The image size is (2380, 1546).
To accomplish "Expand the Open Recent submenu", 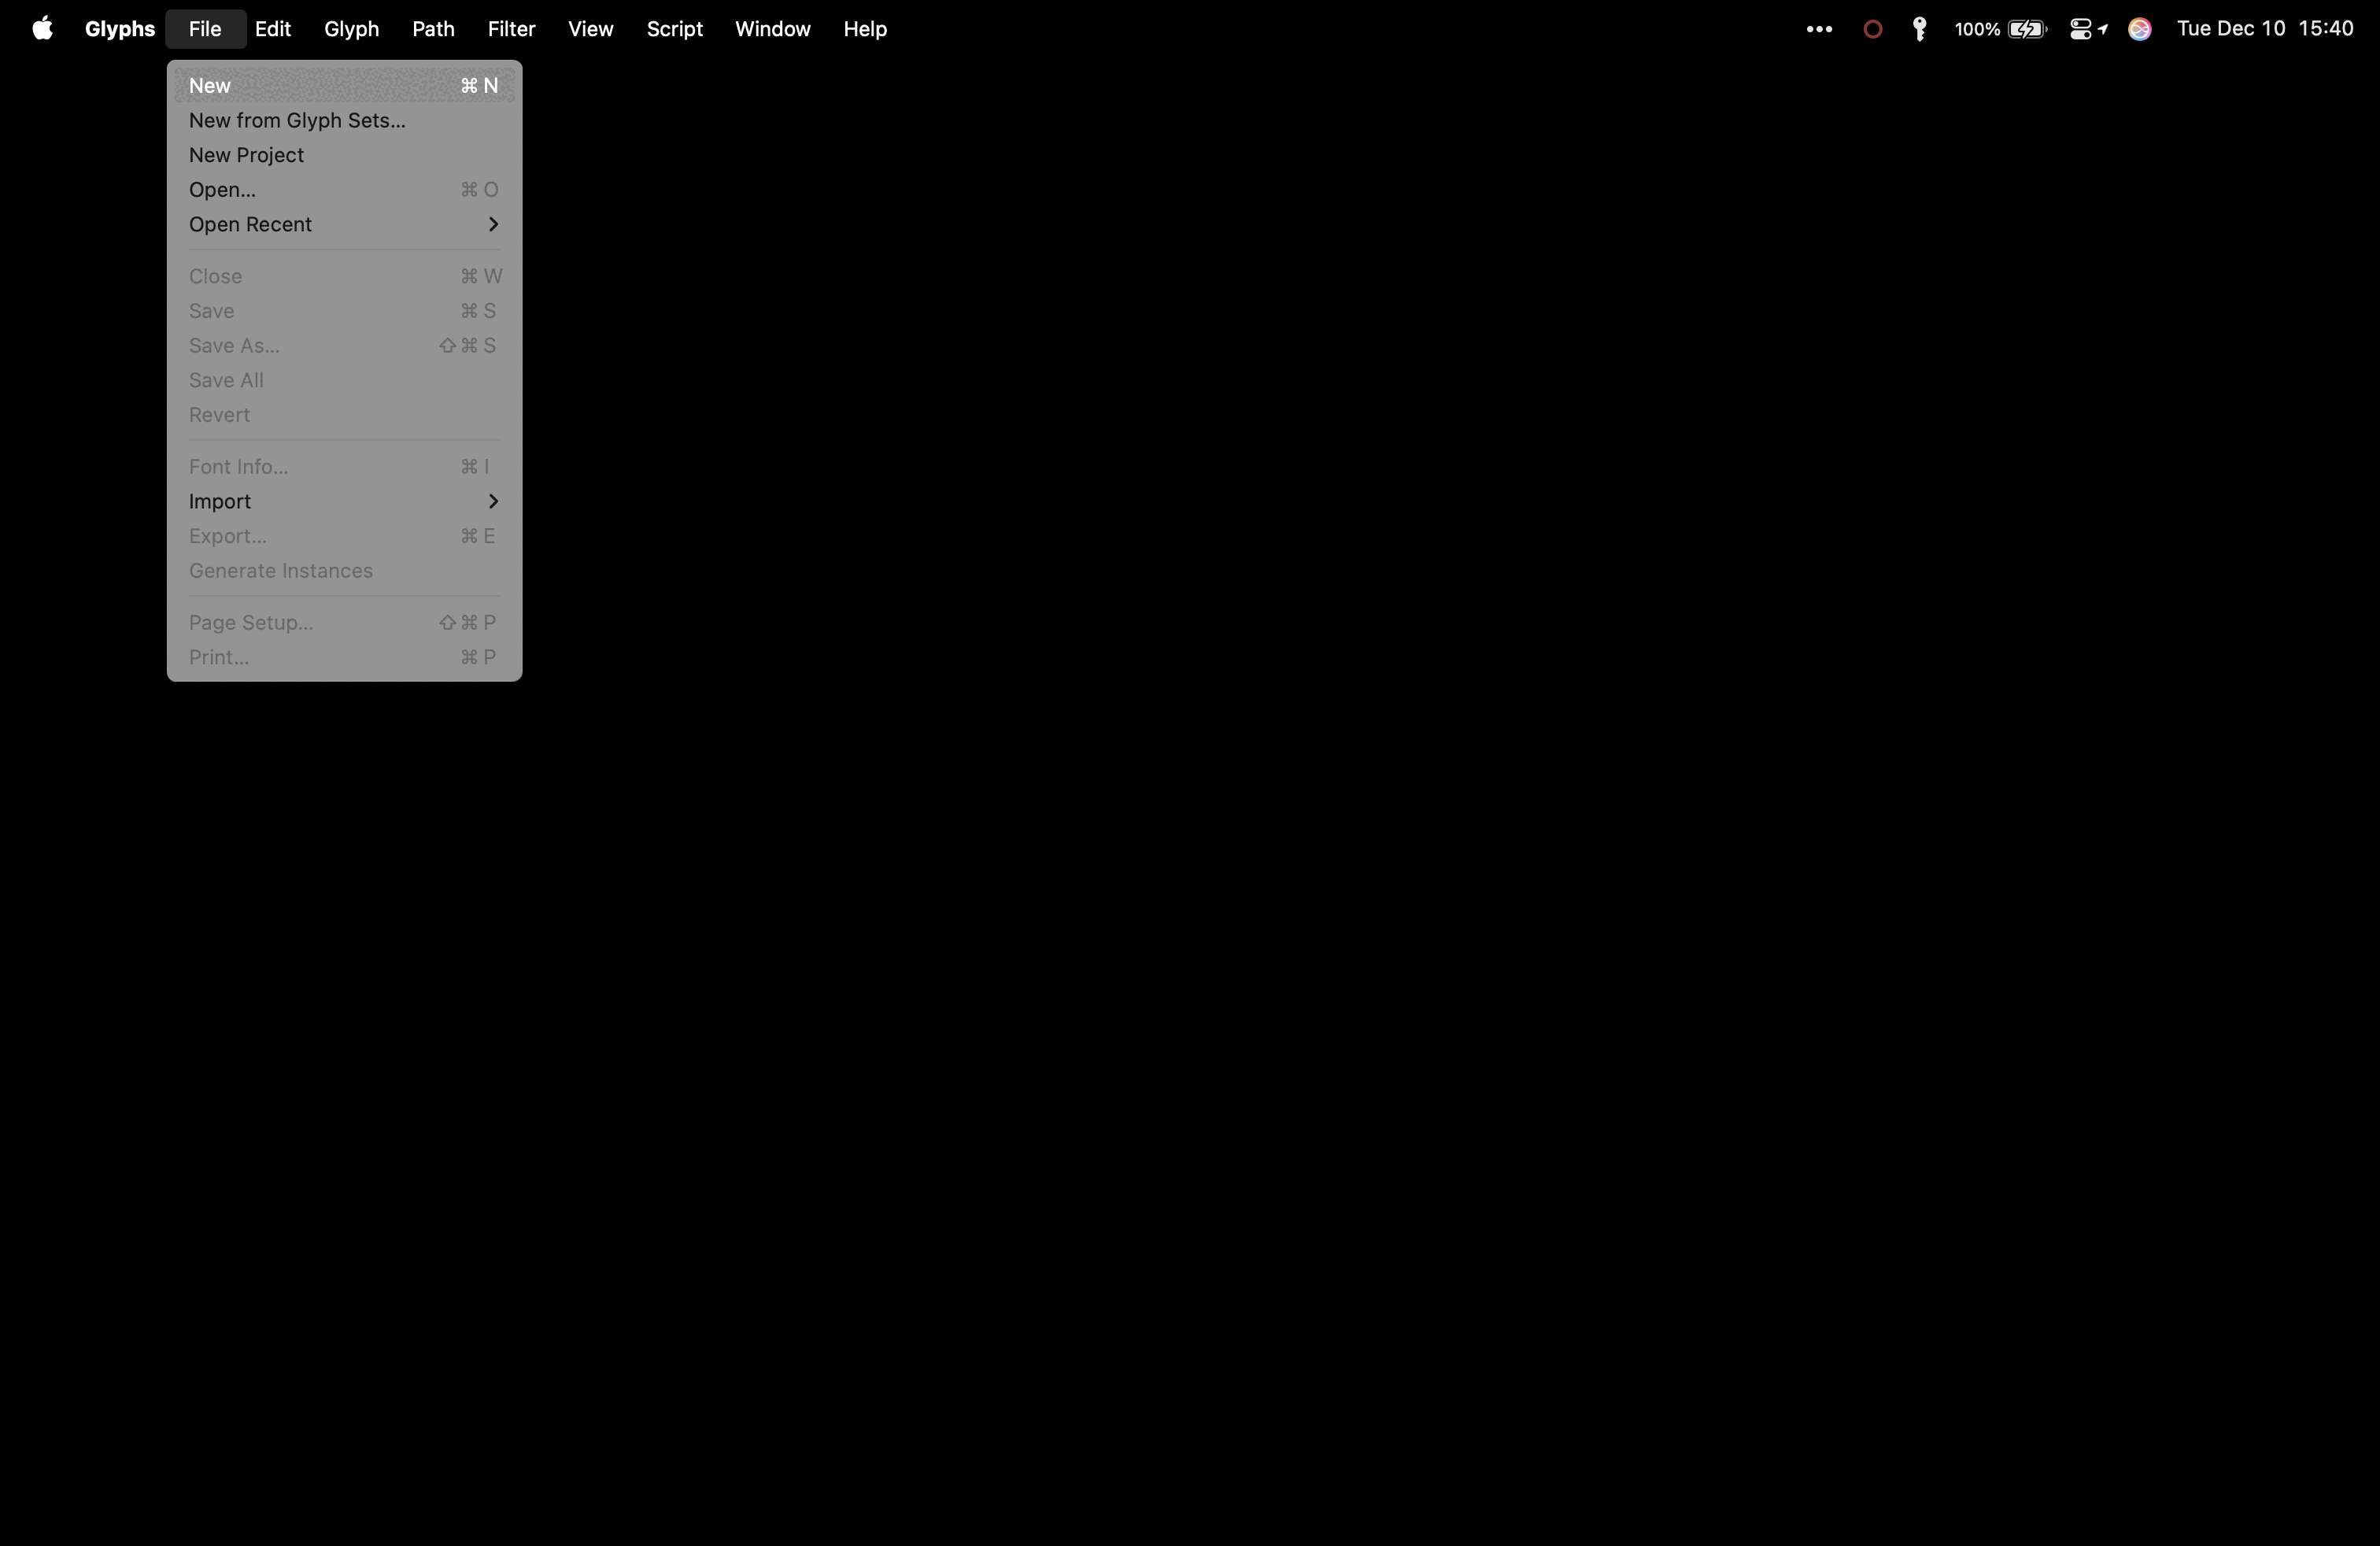I will click(344, 224).
